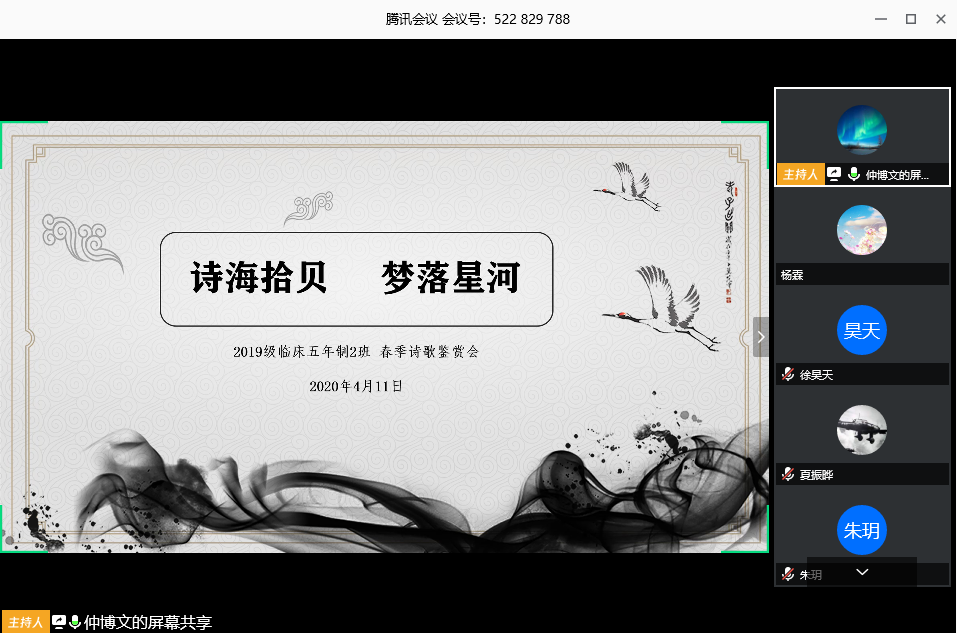Click the blue 朱玥 avatar circle

pos(861,530)
